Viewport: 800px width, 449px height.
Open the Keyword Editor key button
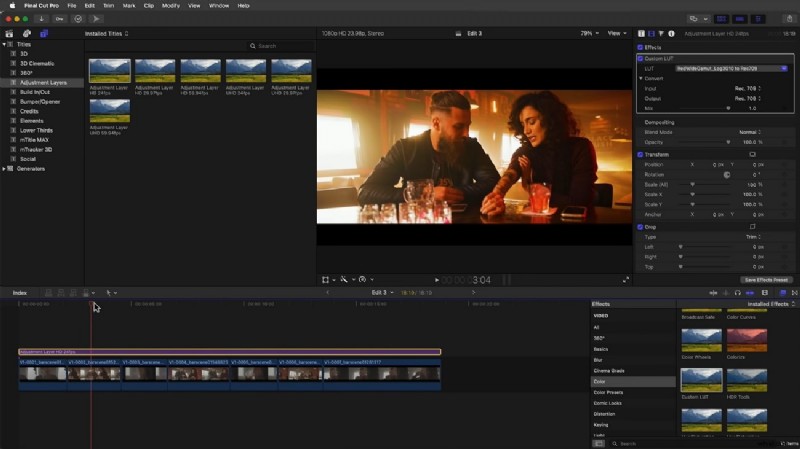point(59,19)
